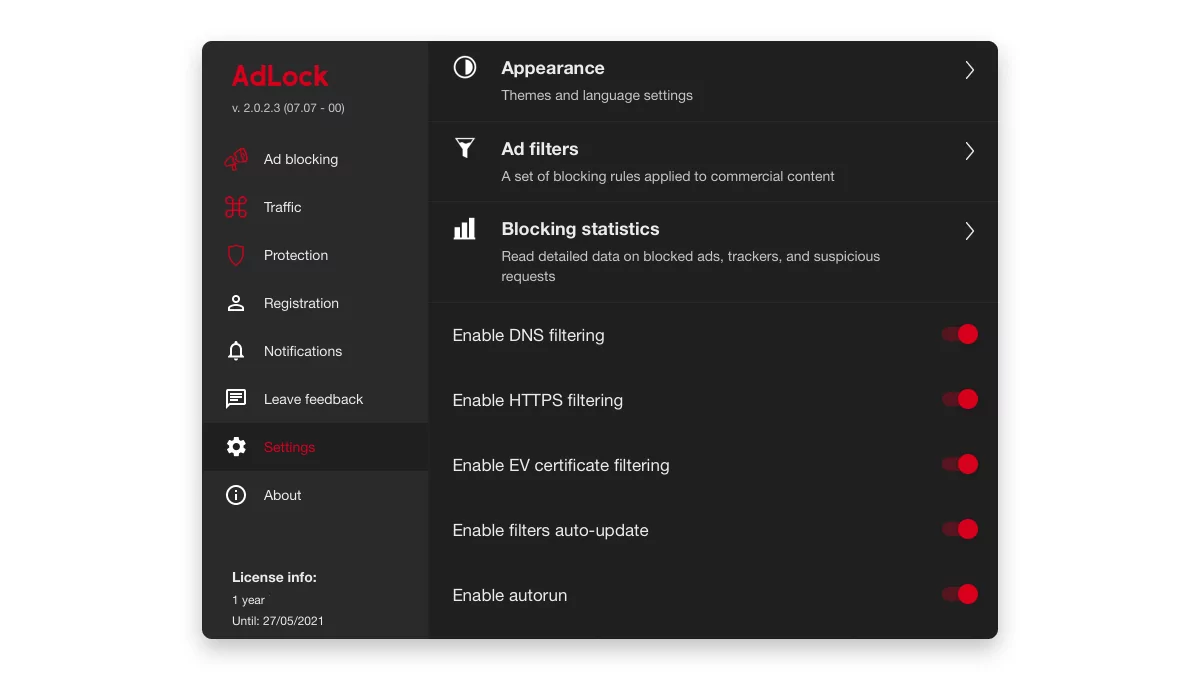
Task: Open Ad filters using right chevron
Action: (x=969, y=151)
